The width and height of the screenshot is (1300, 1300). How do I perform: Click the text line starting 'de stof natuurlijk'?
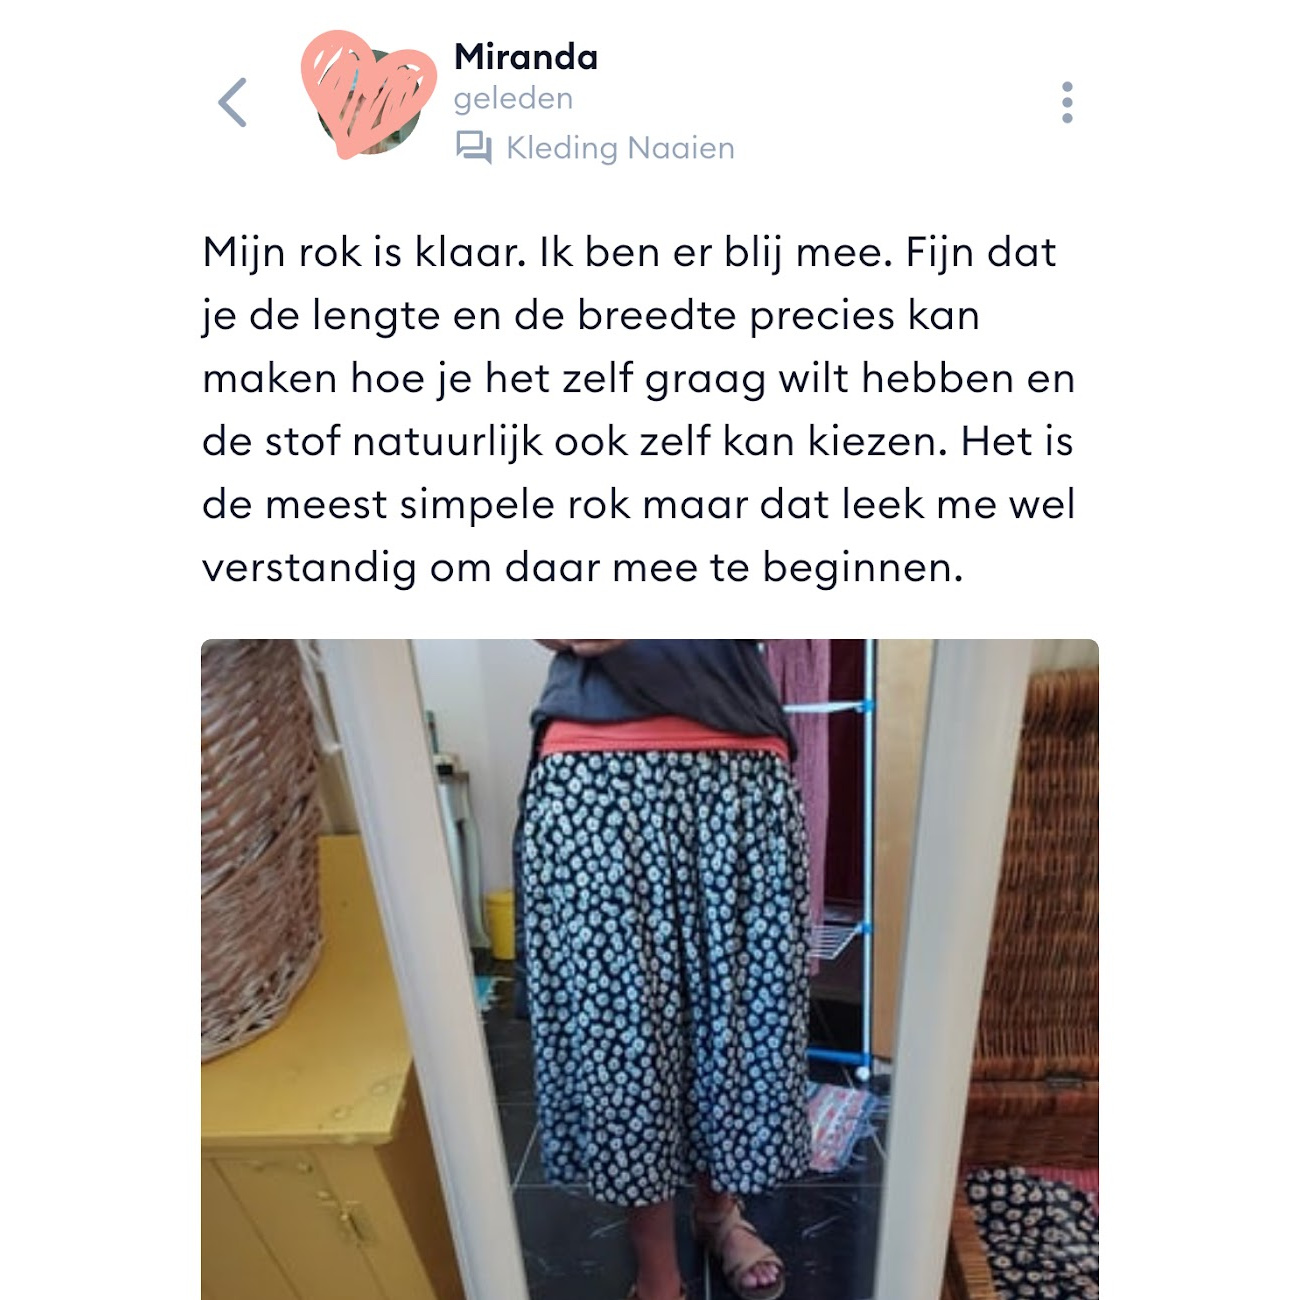(x=638, y=441)
